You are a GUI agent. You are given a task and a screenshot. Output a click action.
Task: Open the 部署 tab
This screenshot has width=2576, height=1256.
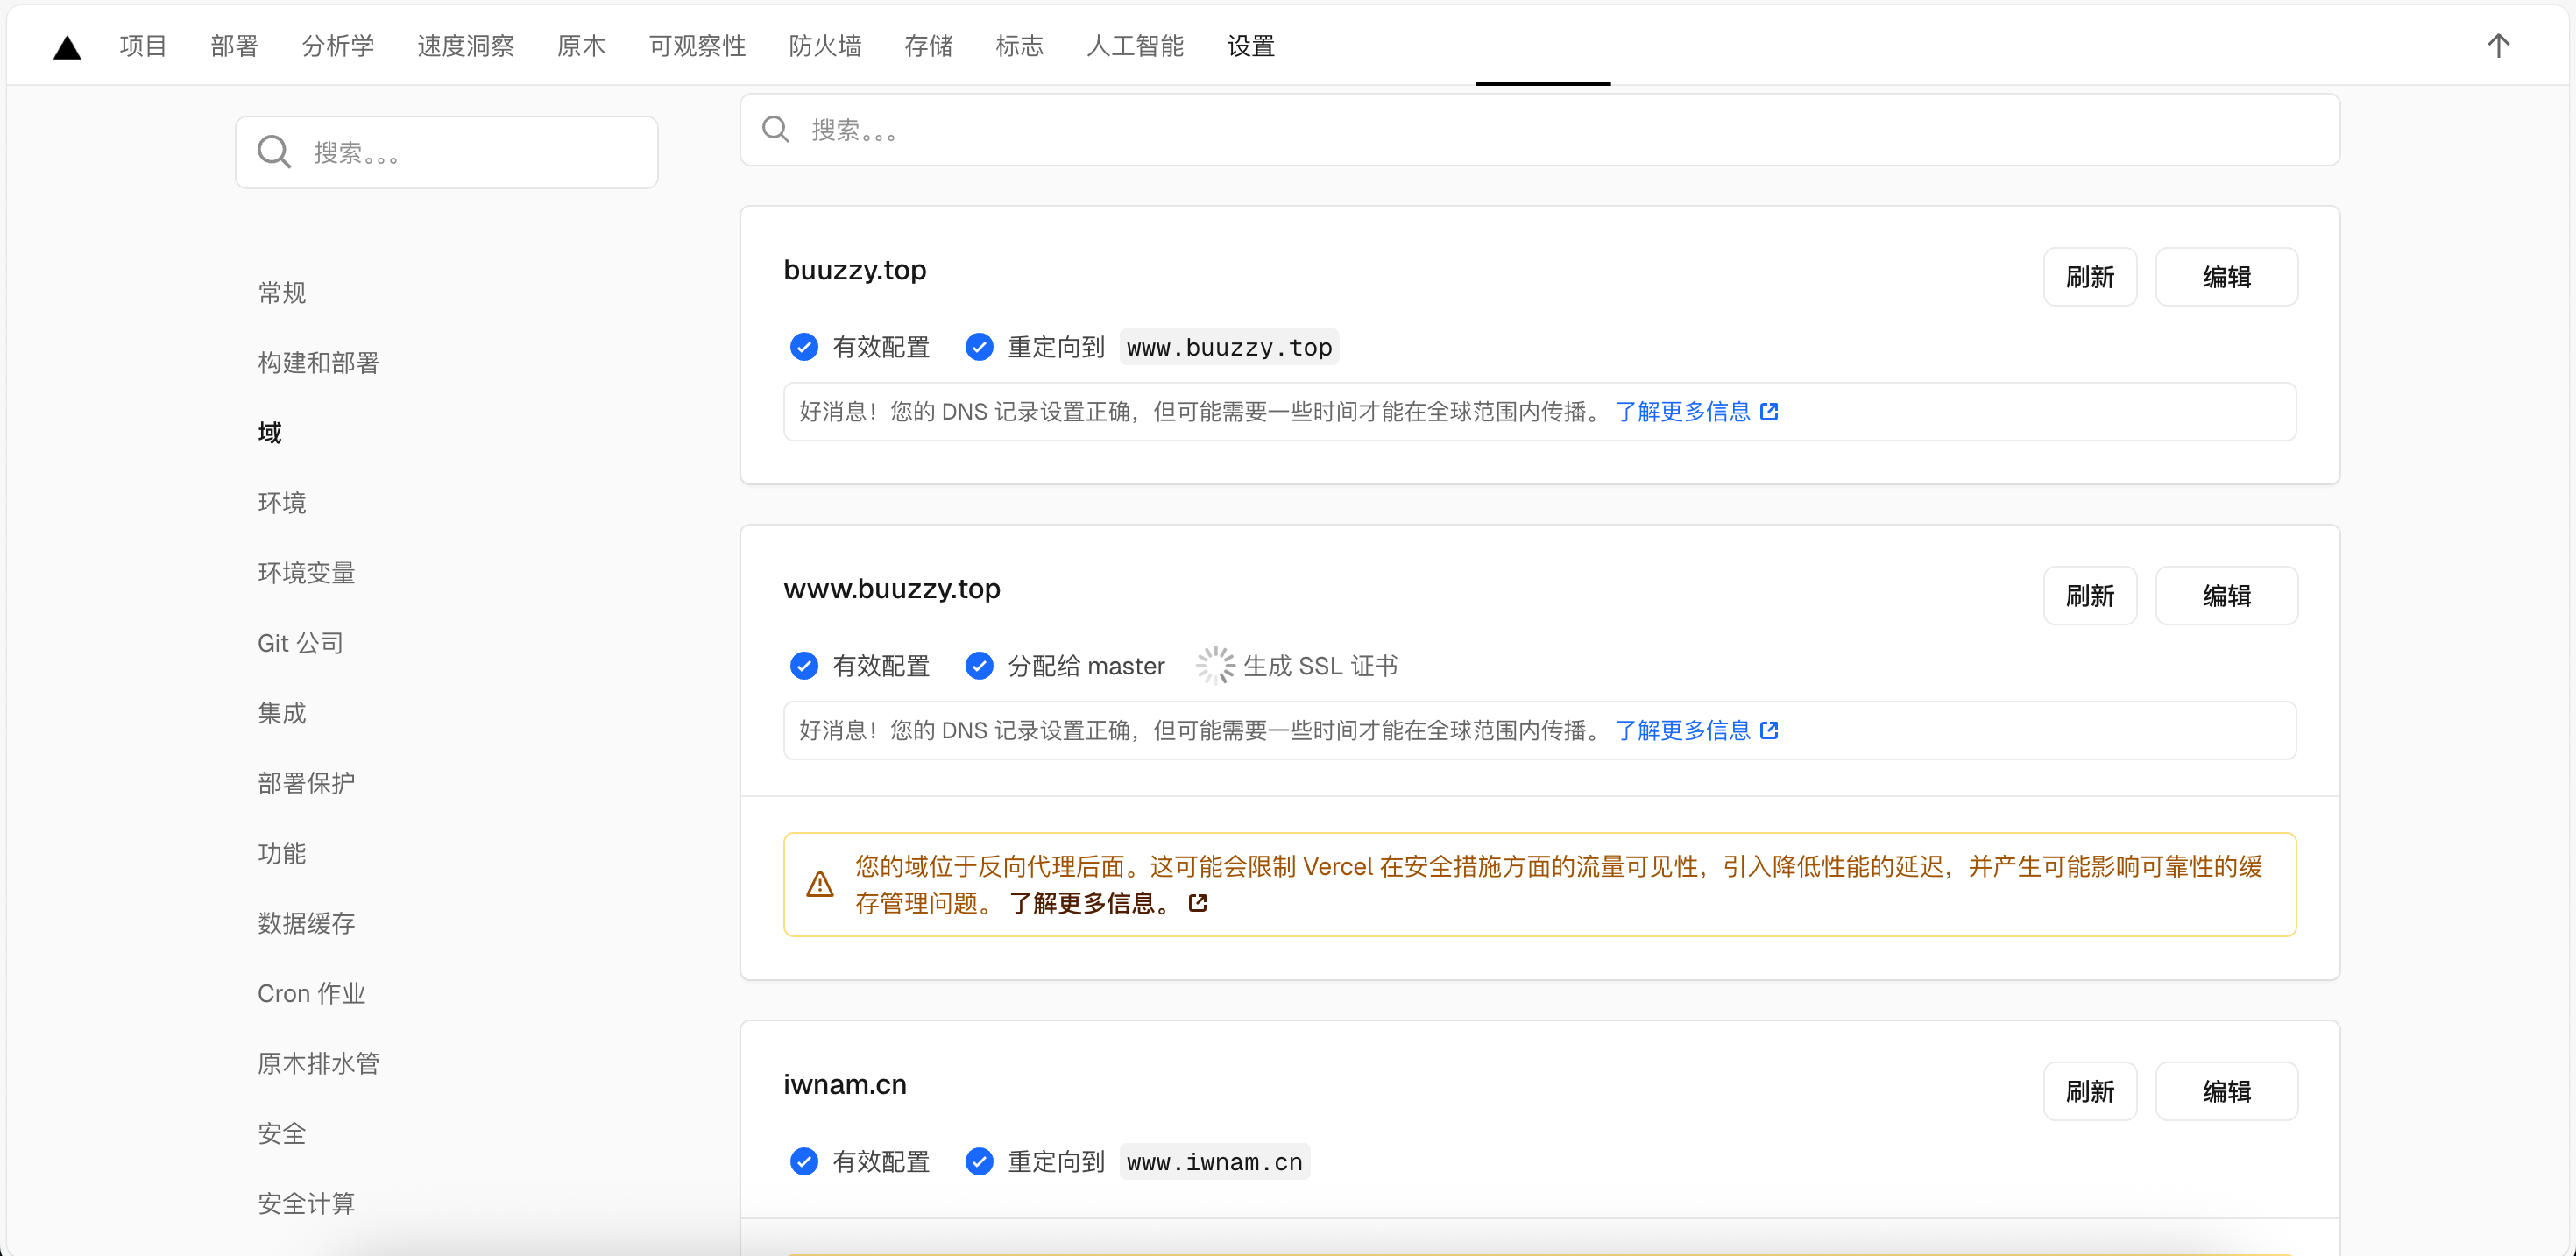coord(234,46)
